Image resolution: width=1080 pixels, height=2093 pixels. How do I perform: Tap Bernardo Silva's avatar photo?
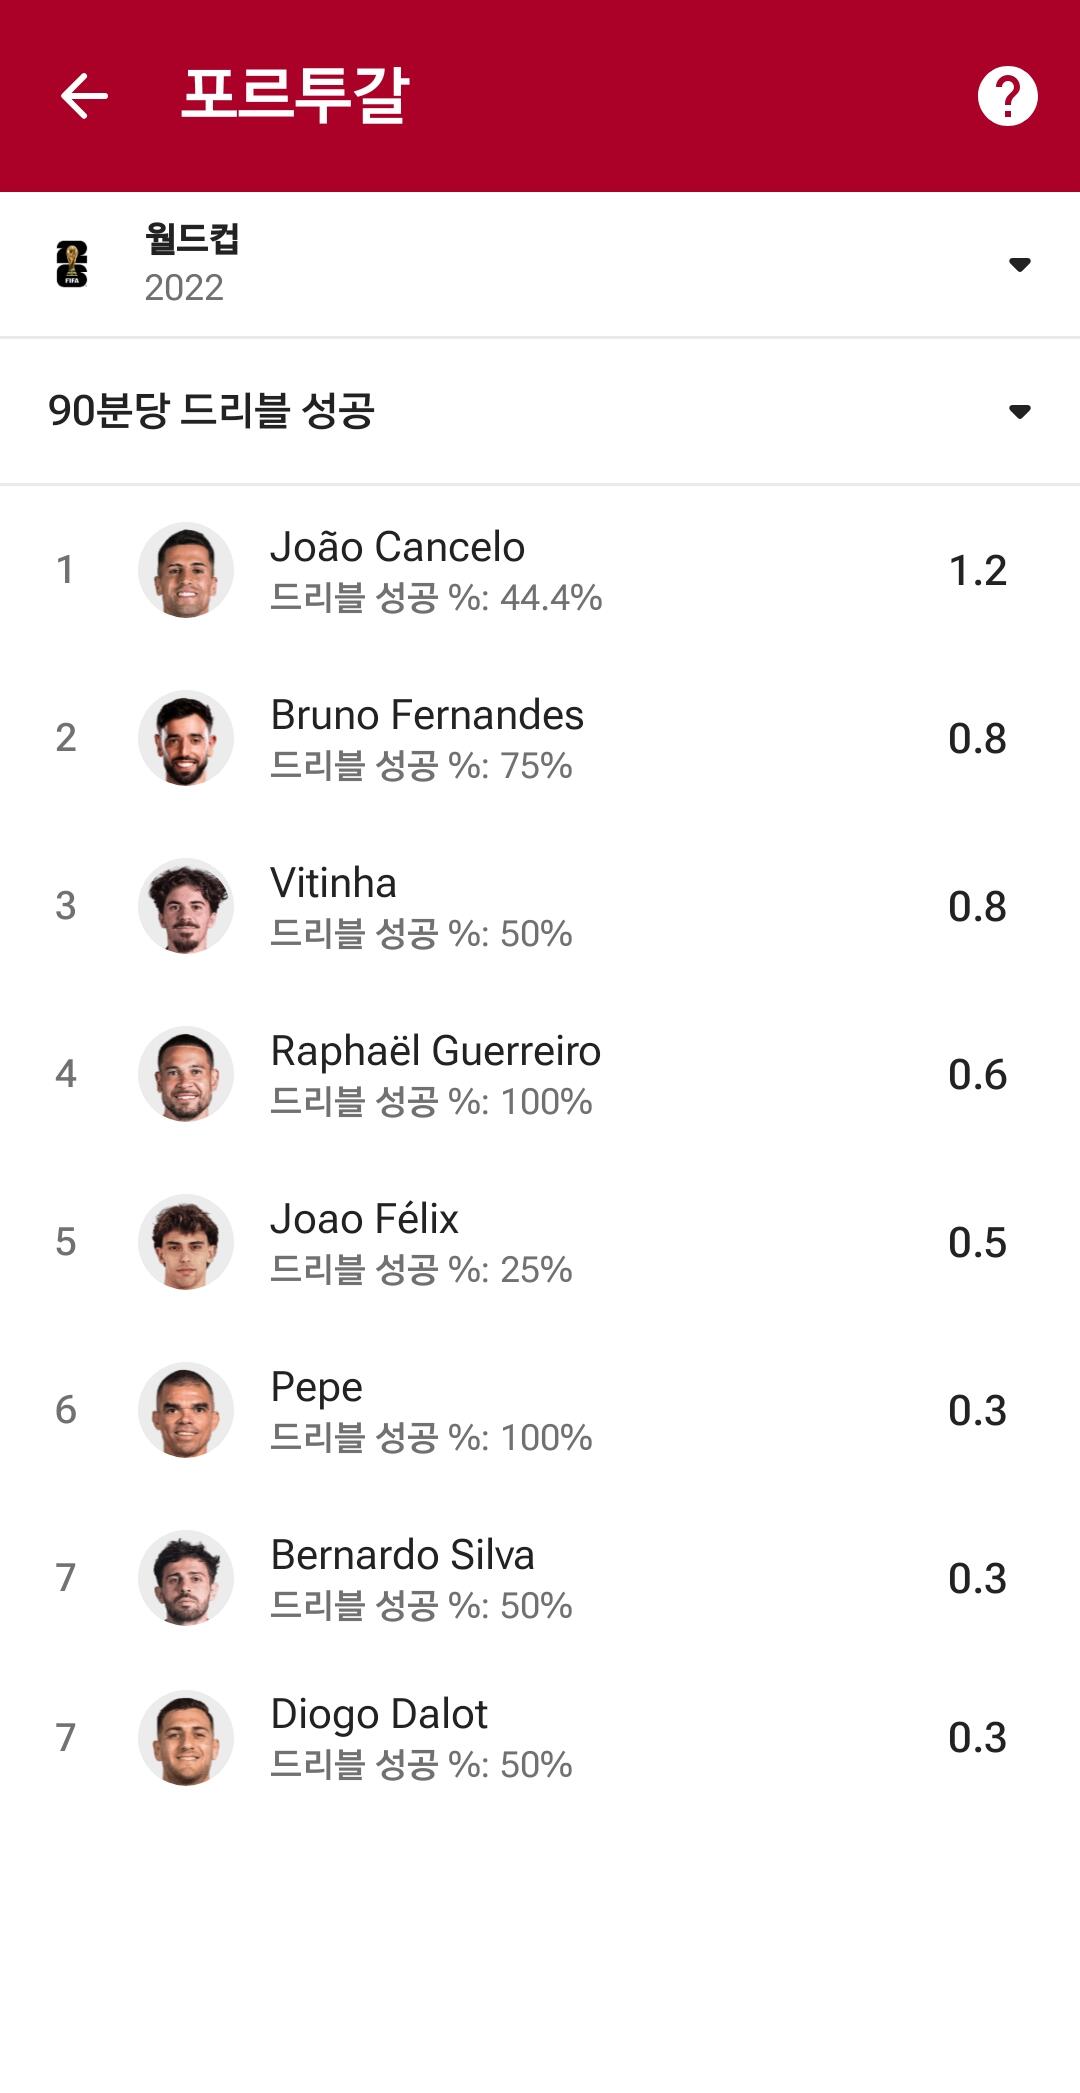tap(186, 1578)
